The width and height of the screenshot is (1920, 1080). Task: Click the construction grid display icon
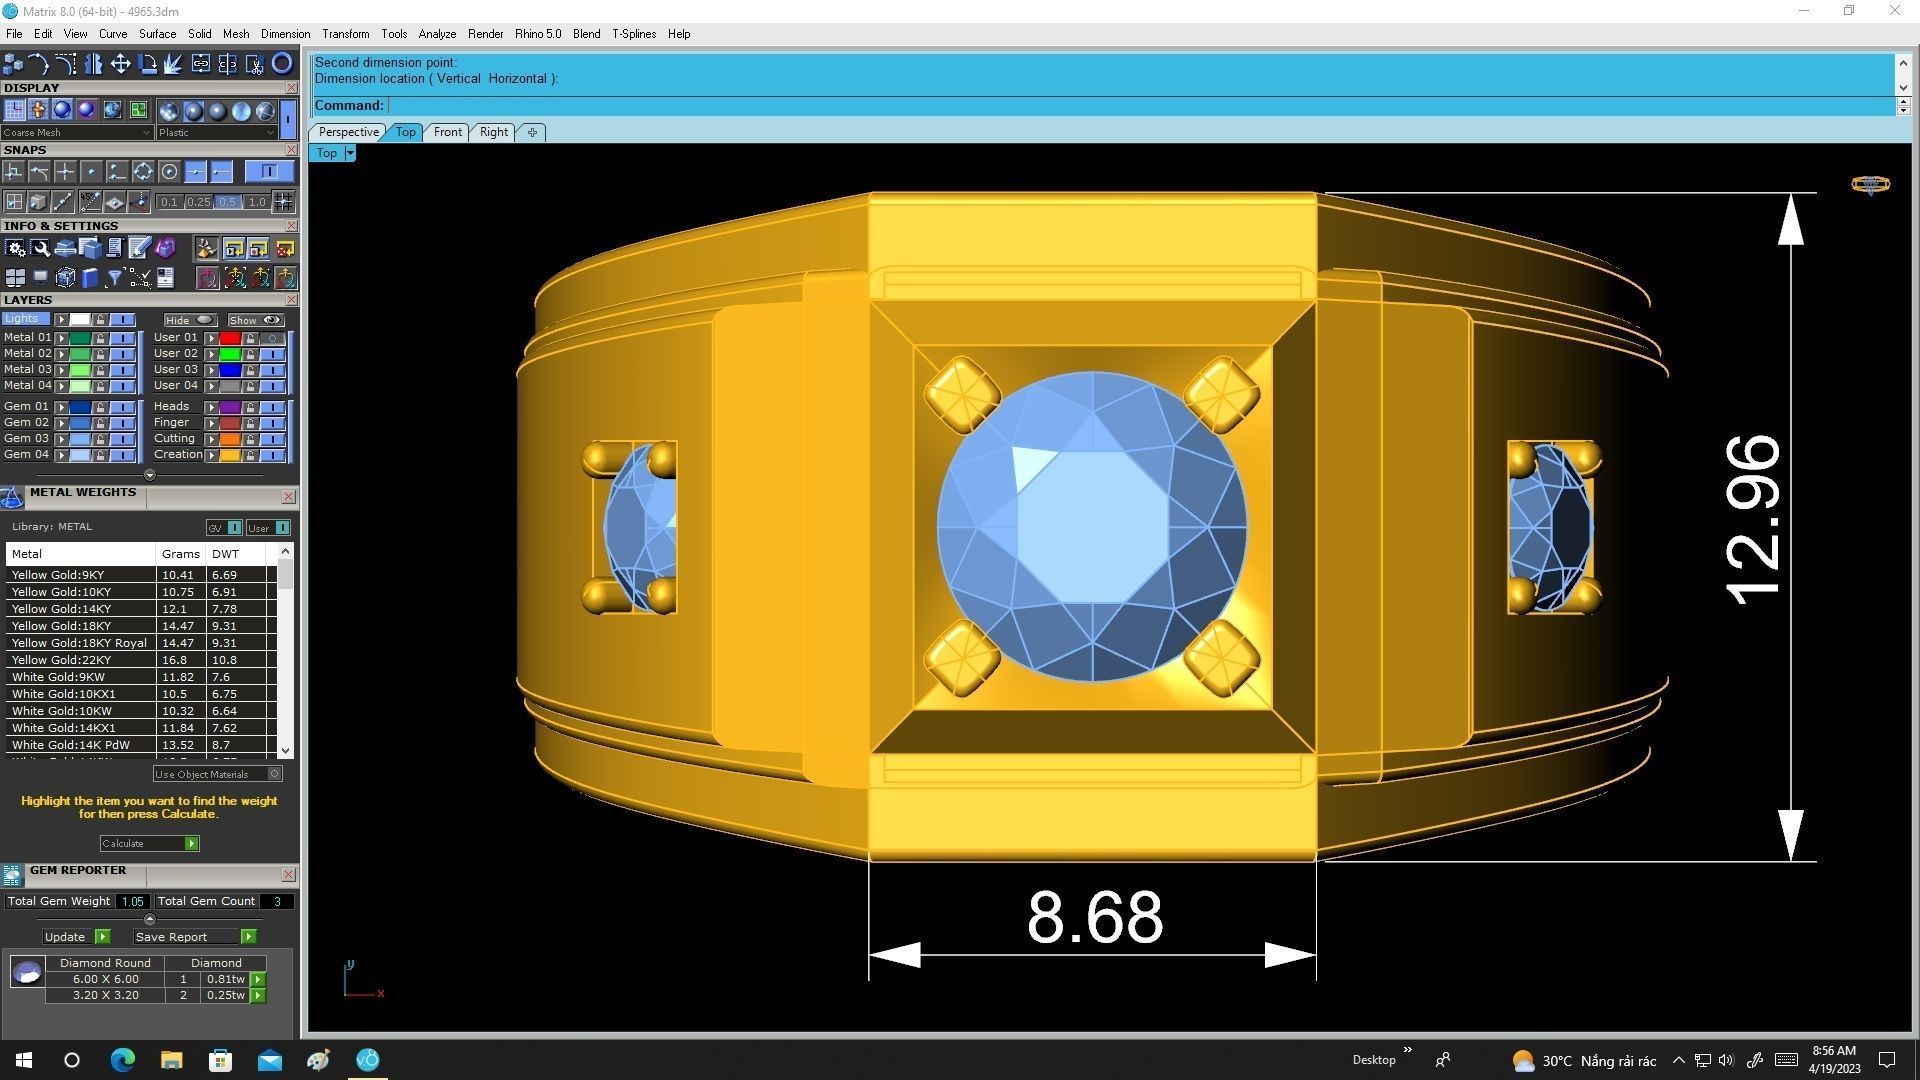point(14,110)
